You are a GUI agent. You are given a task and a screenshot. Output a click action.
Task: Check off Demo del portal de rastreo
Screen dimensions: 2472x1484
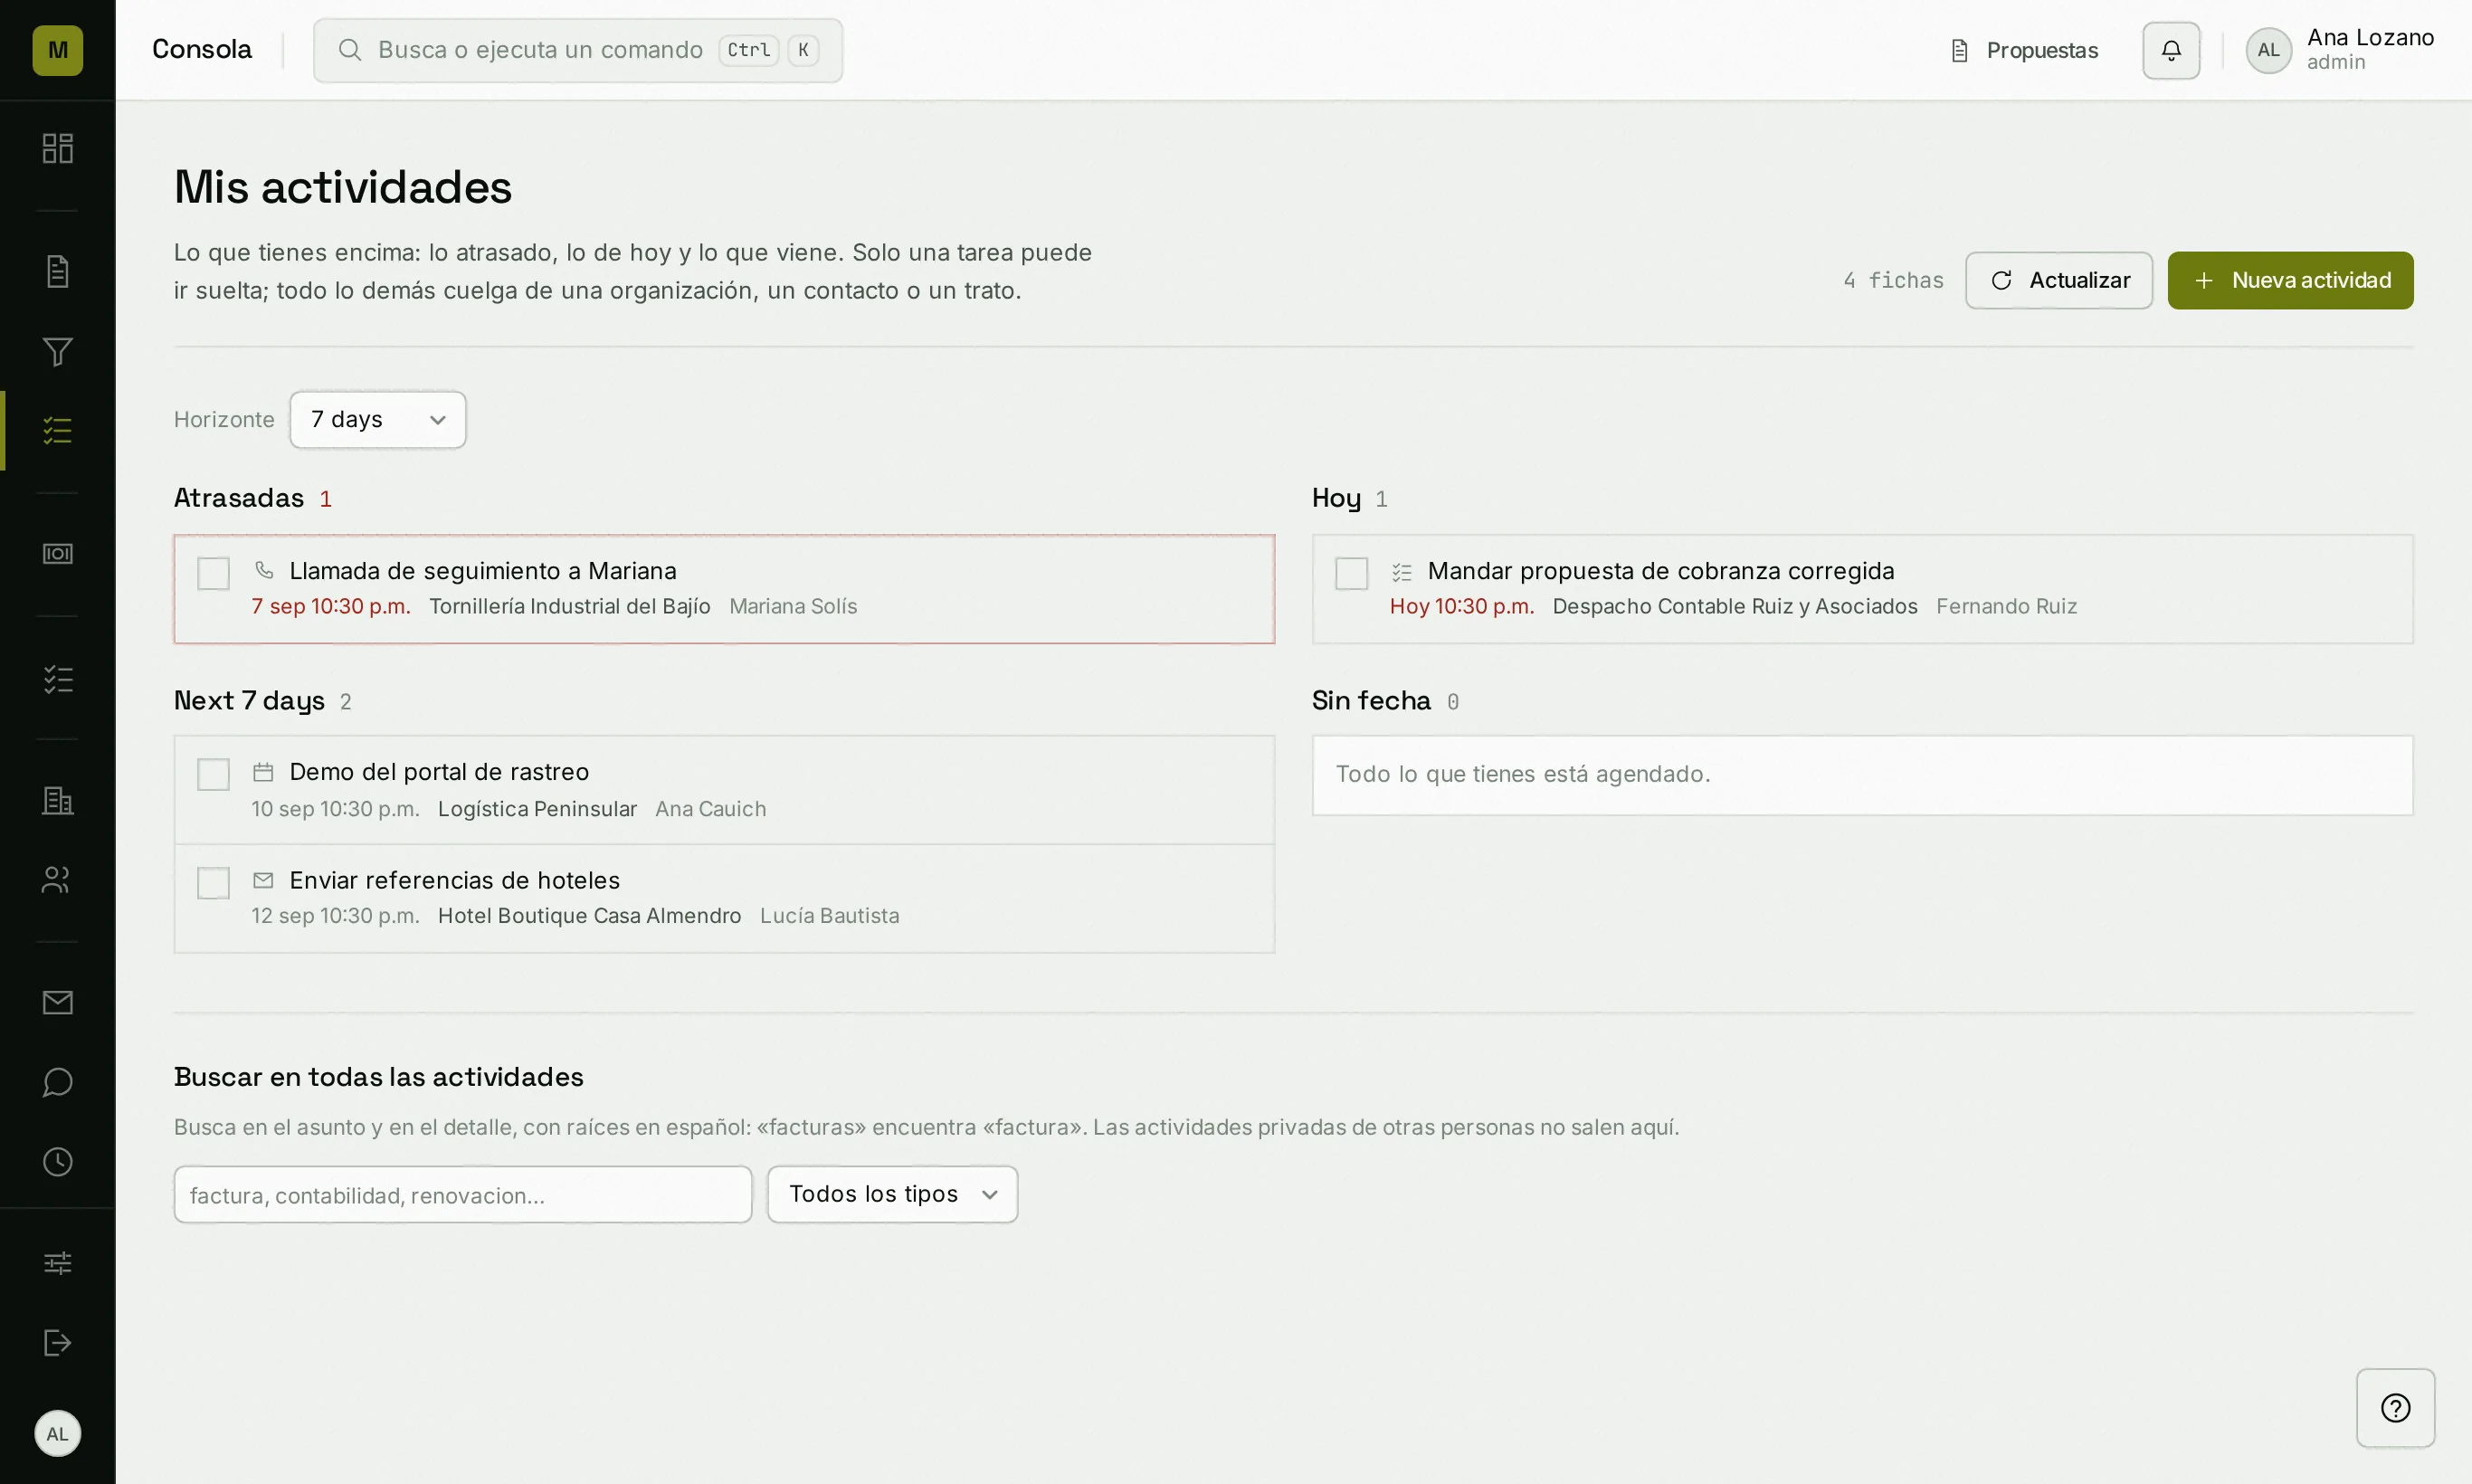(213, 774)
